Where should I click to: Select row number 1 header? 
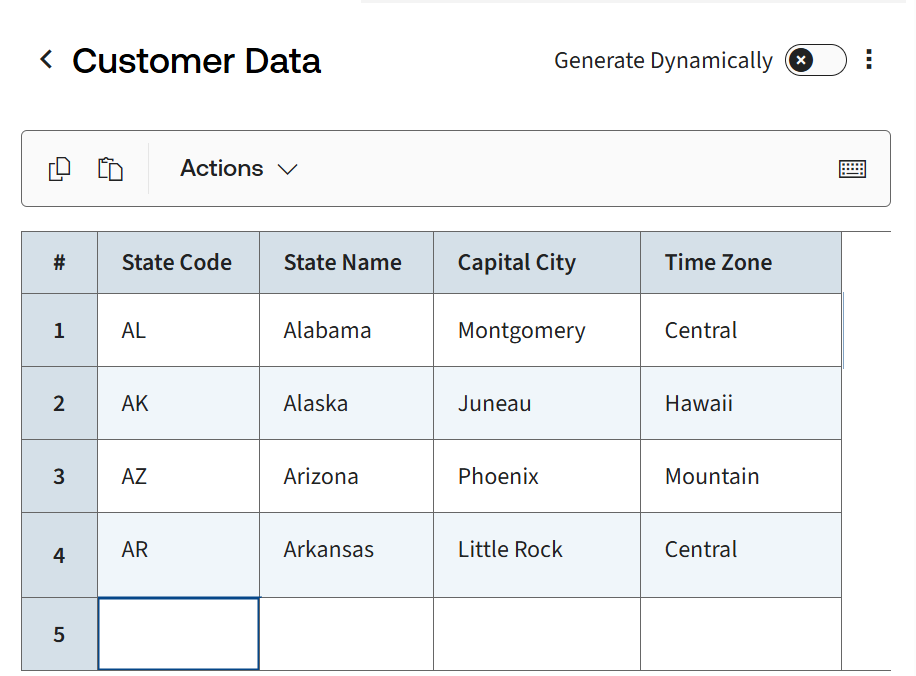click(x=59, y=330)
